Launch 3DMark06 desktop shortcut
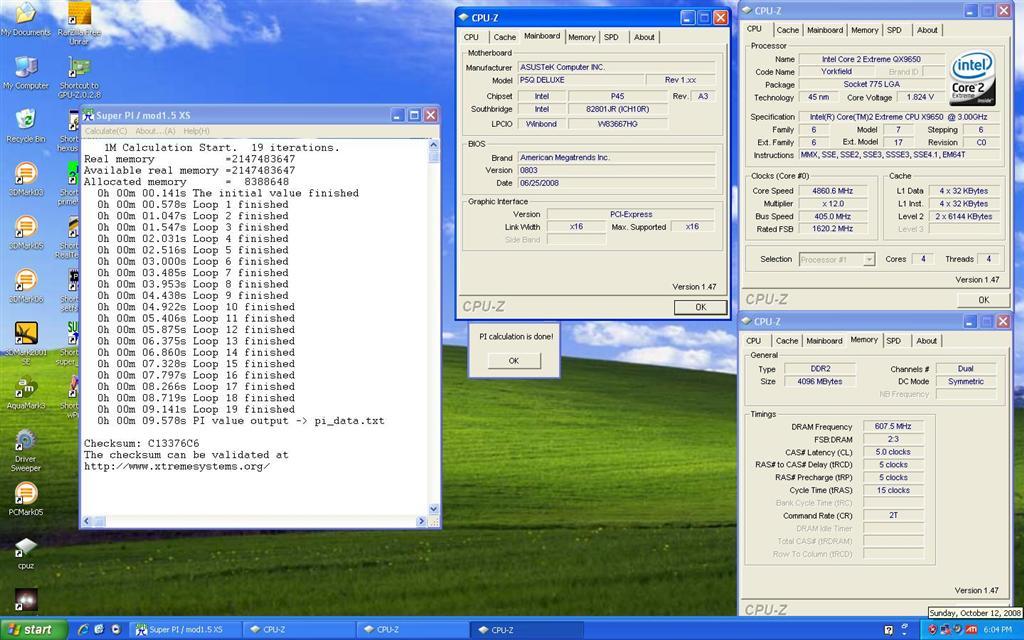The width and height of the screenshot is (1024, 640). [25, 286]
